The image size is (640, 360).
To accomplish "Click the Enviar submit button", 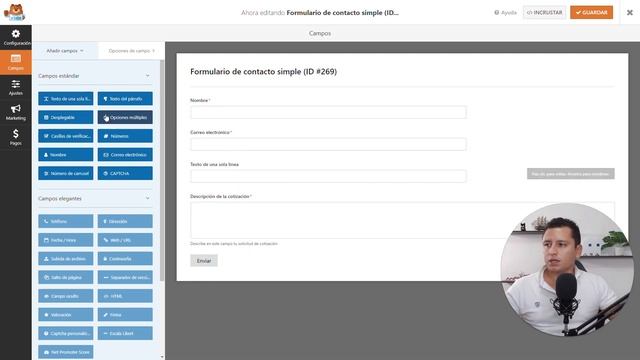I will (x=204, y=261).
